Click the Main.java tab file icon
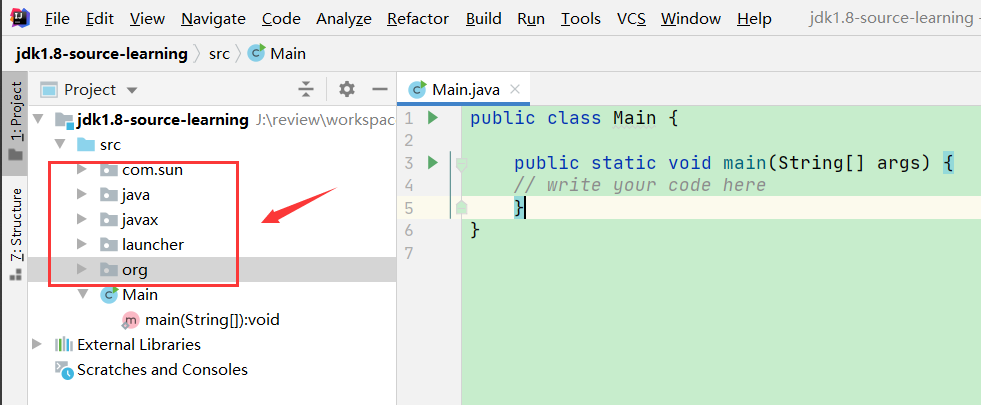 point(417,89)
